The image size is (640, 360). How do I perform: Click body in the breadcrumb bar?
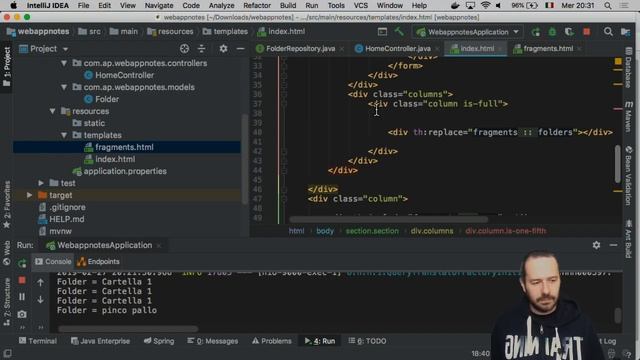(325, 231)
